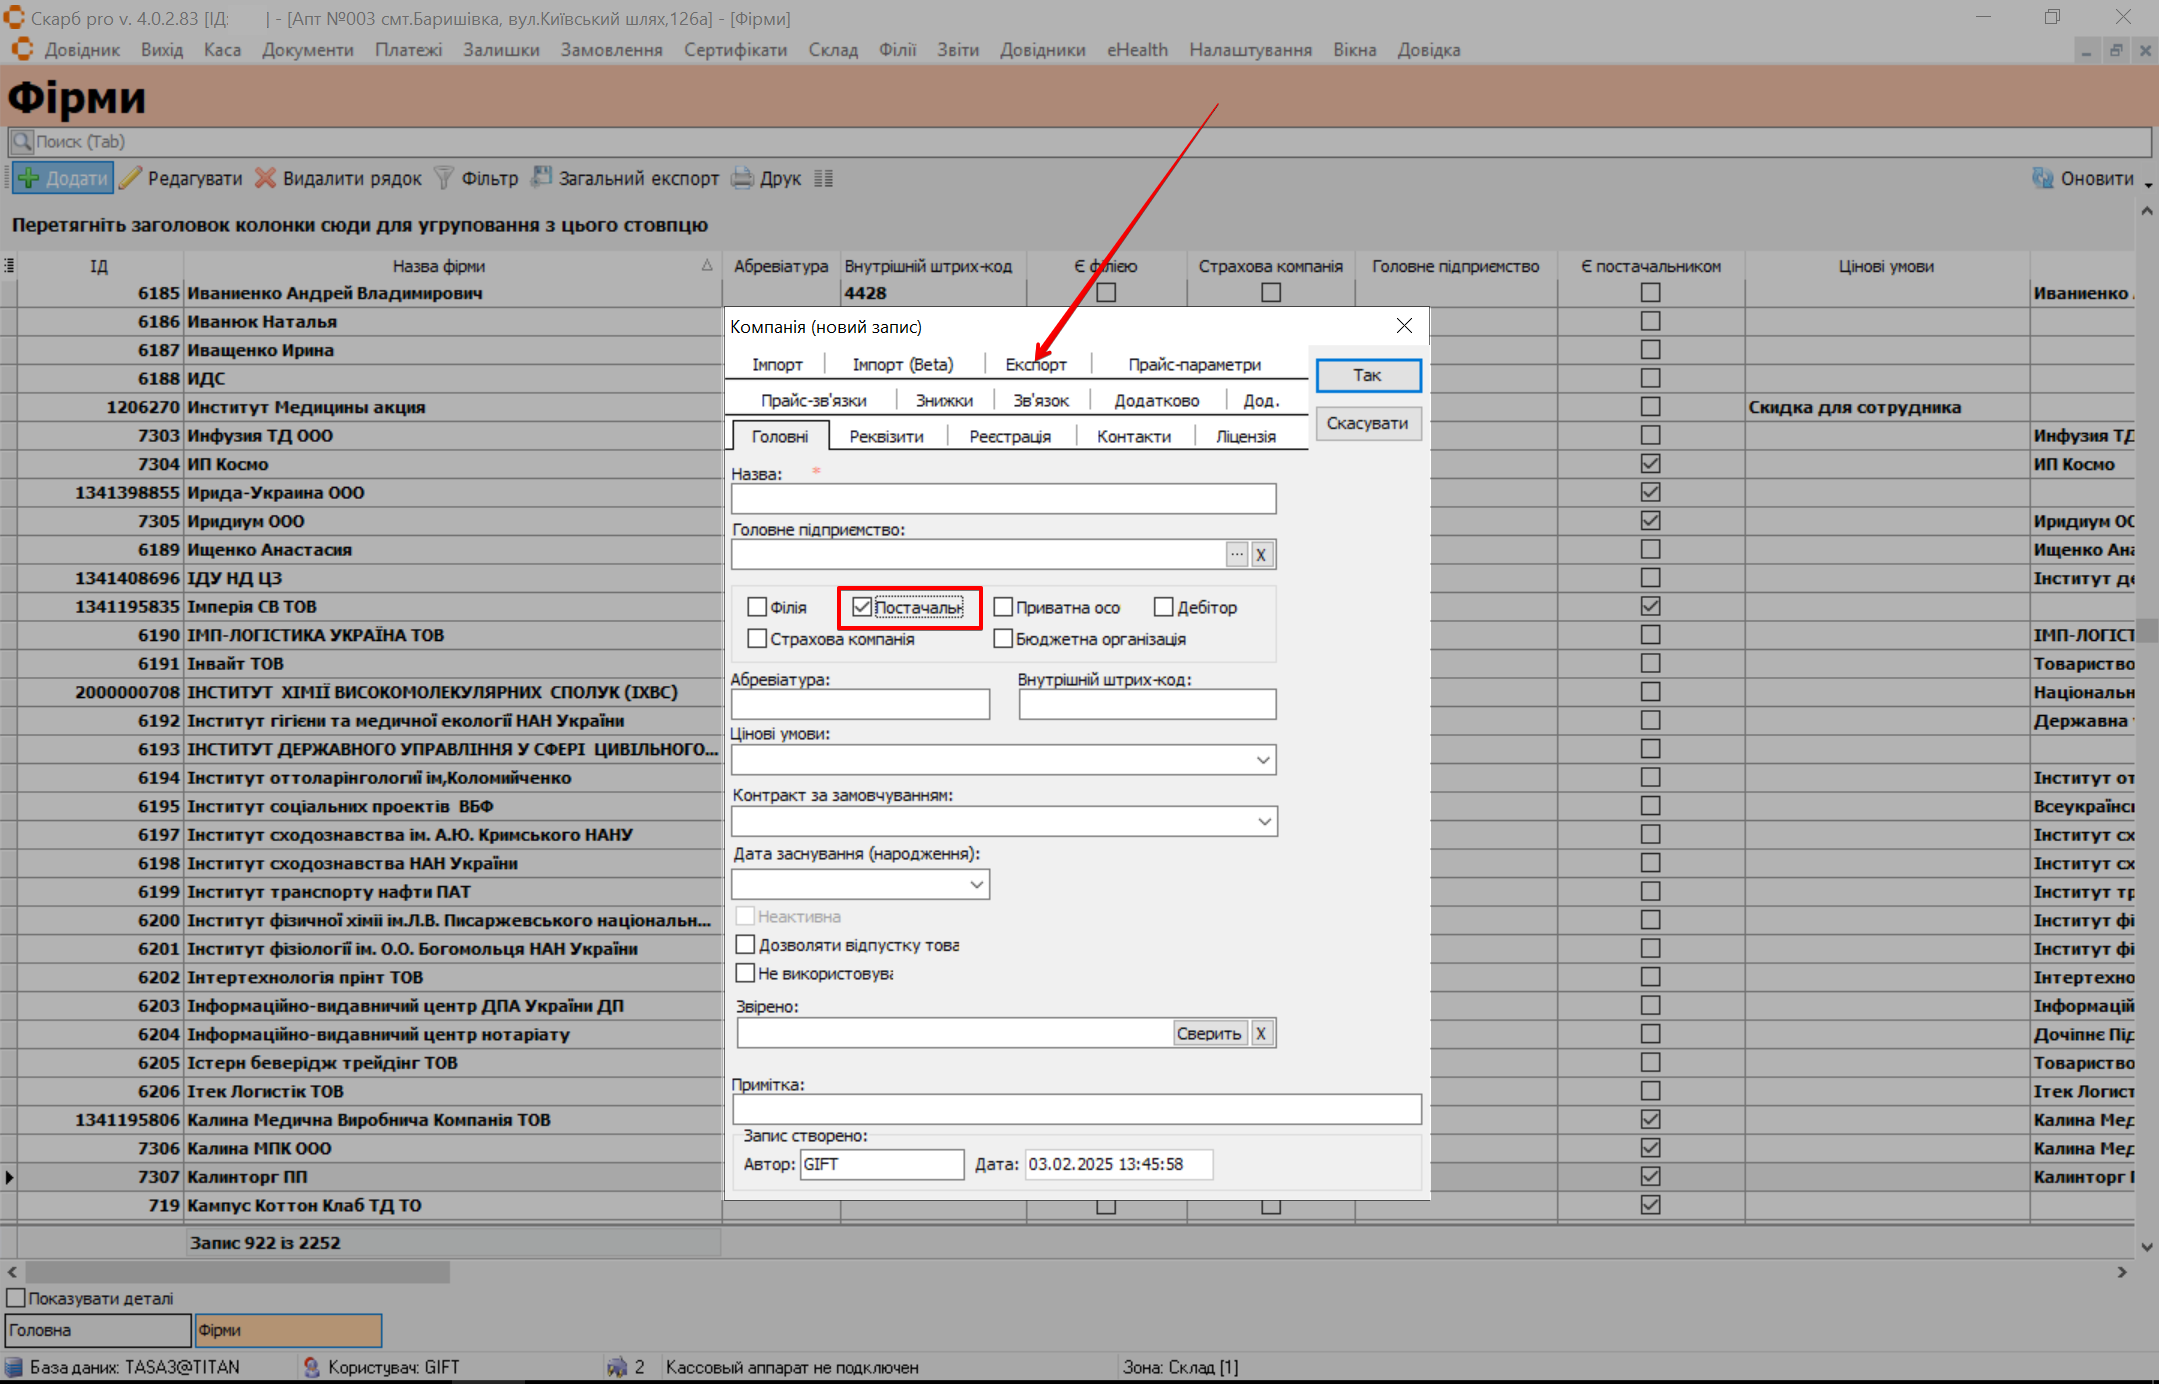Tick the Бюджетна організація checkbox
This screenshot has width=2159, height=1384.
click(x=1003, y=639)
